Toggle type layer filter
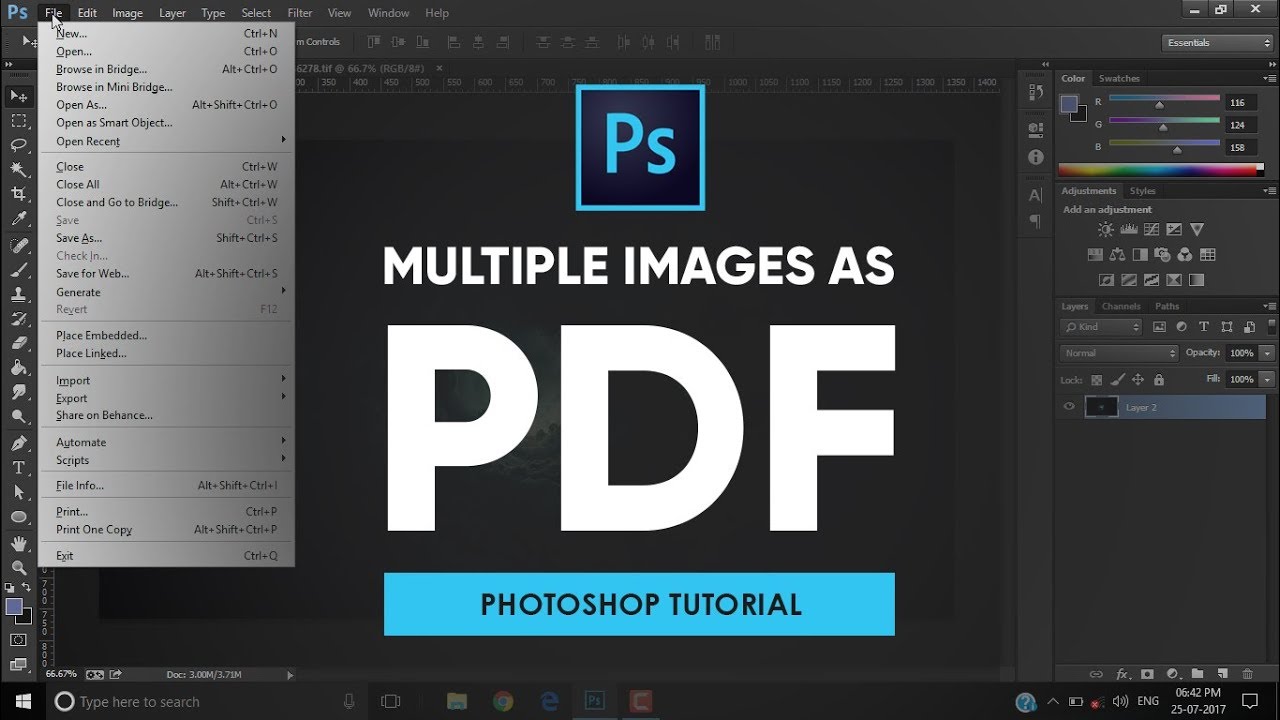Viewport: 1280px width, 720px height. point(1203,327)
